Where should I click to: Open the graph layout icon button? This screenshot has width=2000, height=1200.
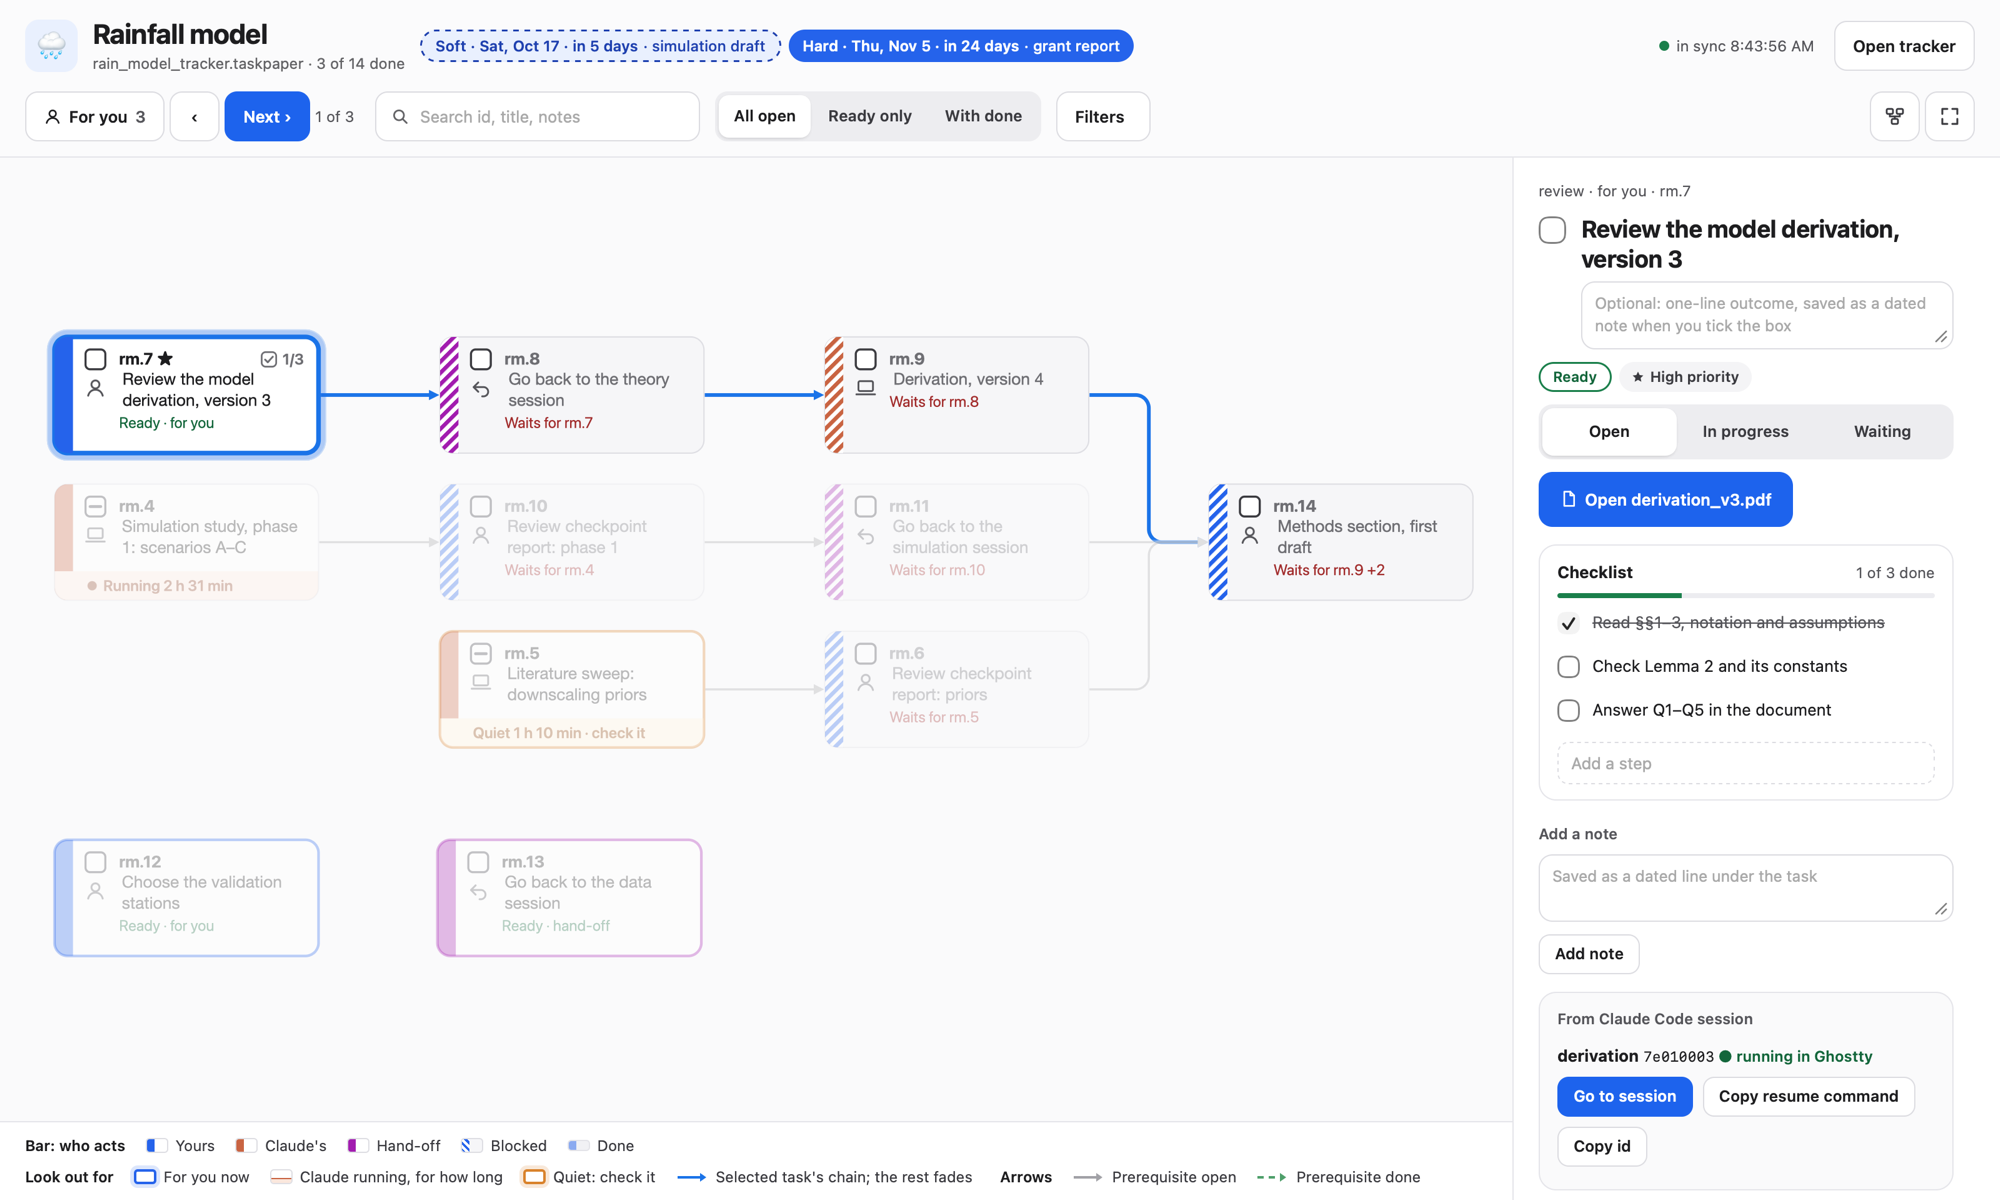1894,116
